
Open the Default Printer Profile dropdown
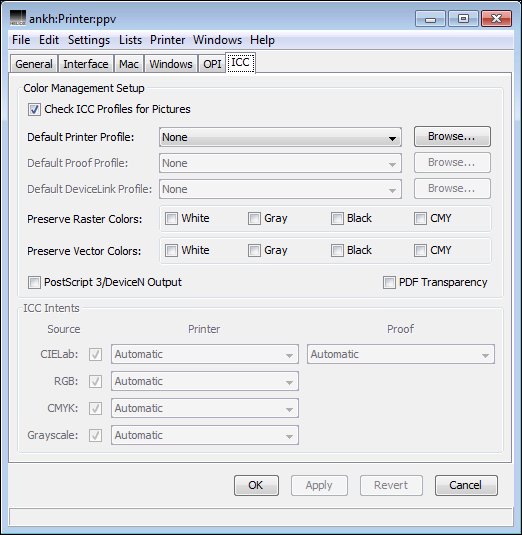click(x=280, y=137)
